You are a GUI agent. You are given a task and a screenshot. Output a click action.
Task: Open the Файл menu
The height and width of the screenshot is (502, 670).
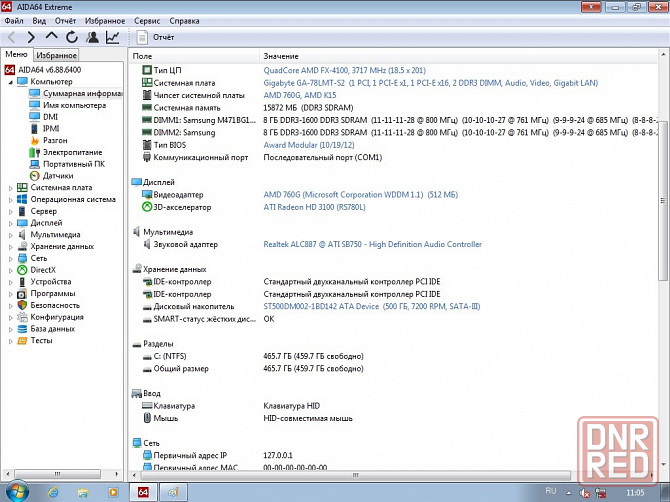(x=14, y=21)
